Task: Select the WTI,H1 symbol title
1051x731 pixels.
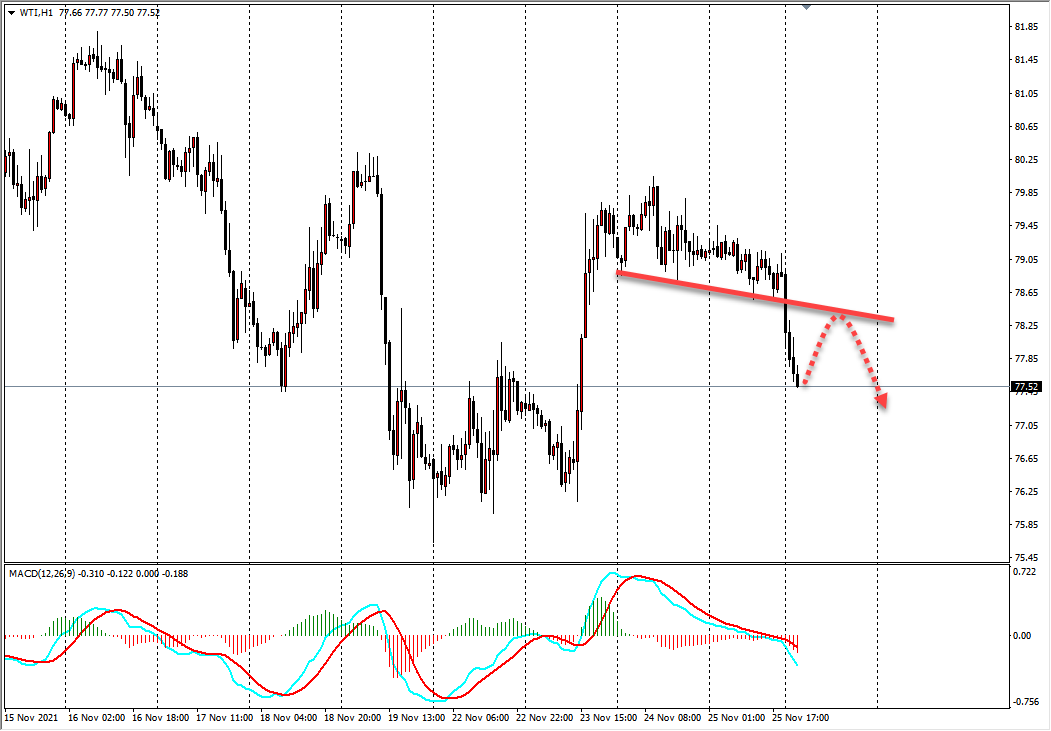Action: (36, 13)
